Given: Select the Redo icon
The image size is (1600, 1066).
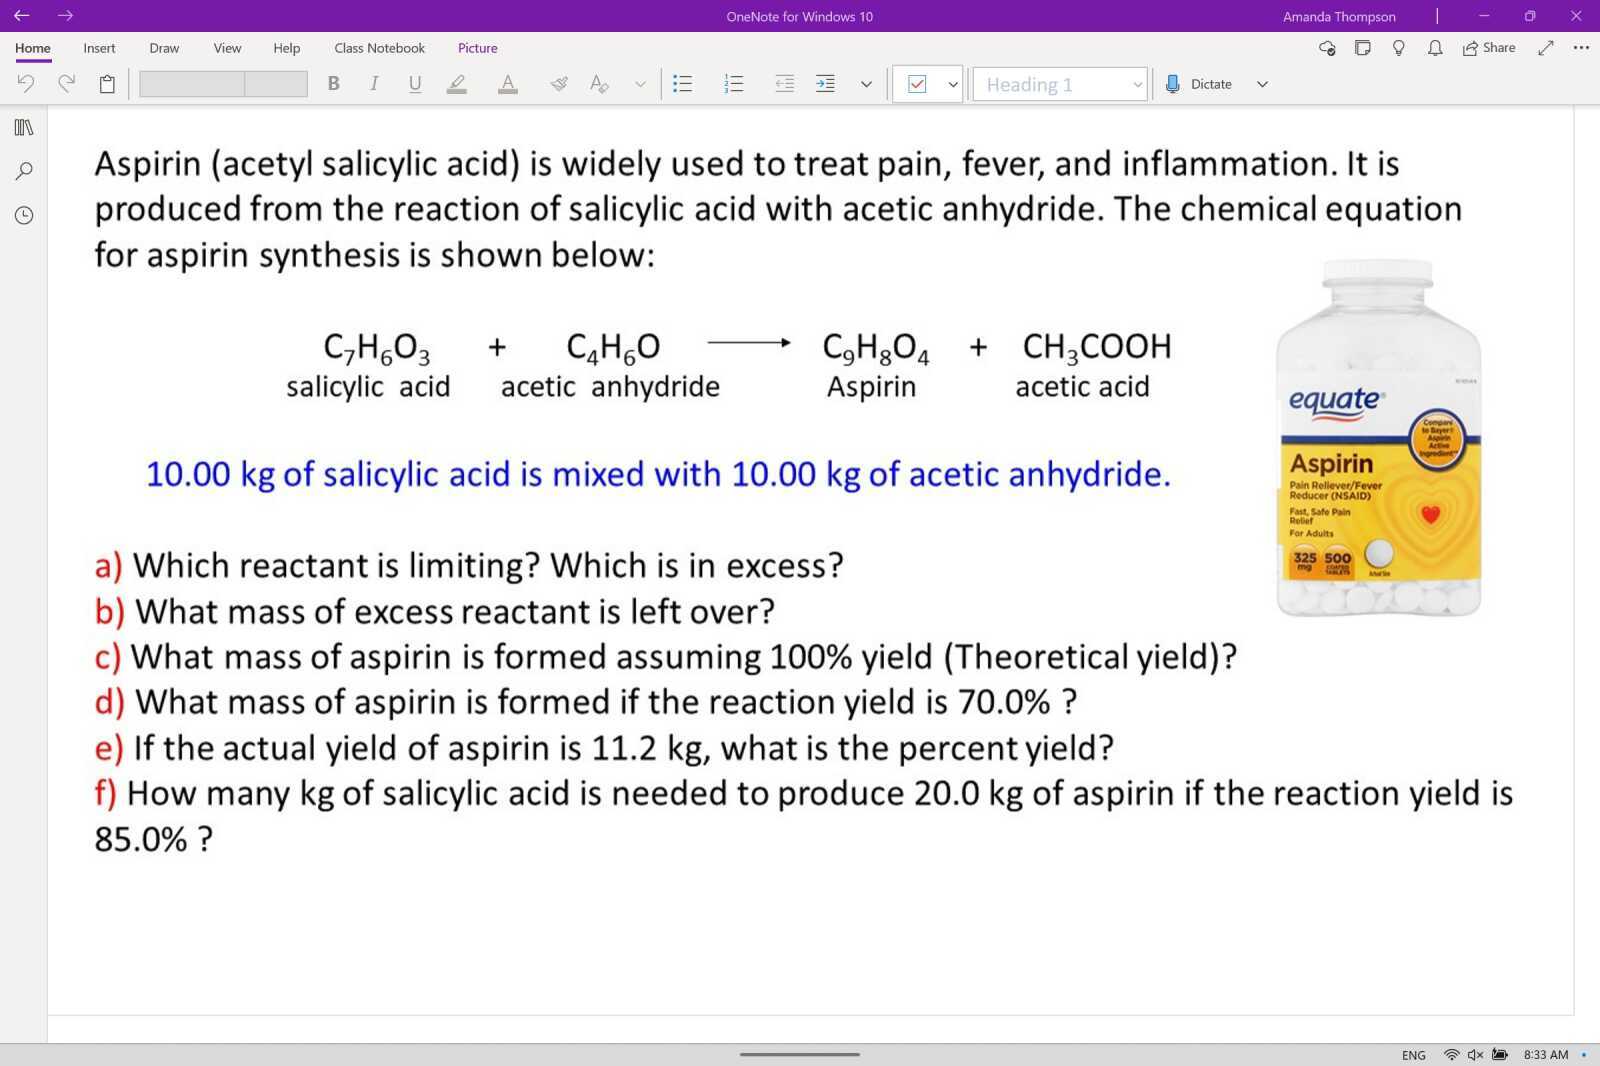Looking at the screenshot, I should pos(66,84).
